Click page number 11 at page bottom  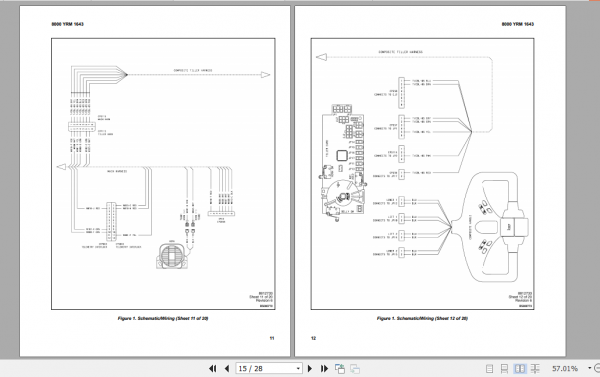coord(272,338)
